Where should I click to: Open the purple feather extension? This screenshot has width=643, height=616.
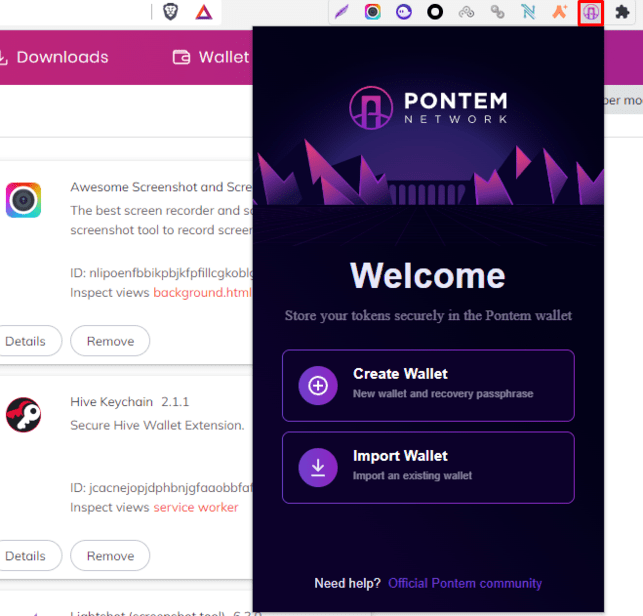tap(341, 12)
